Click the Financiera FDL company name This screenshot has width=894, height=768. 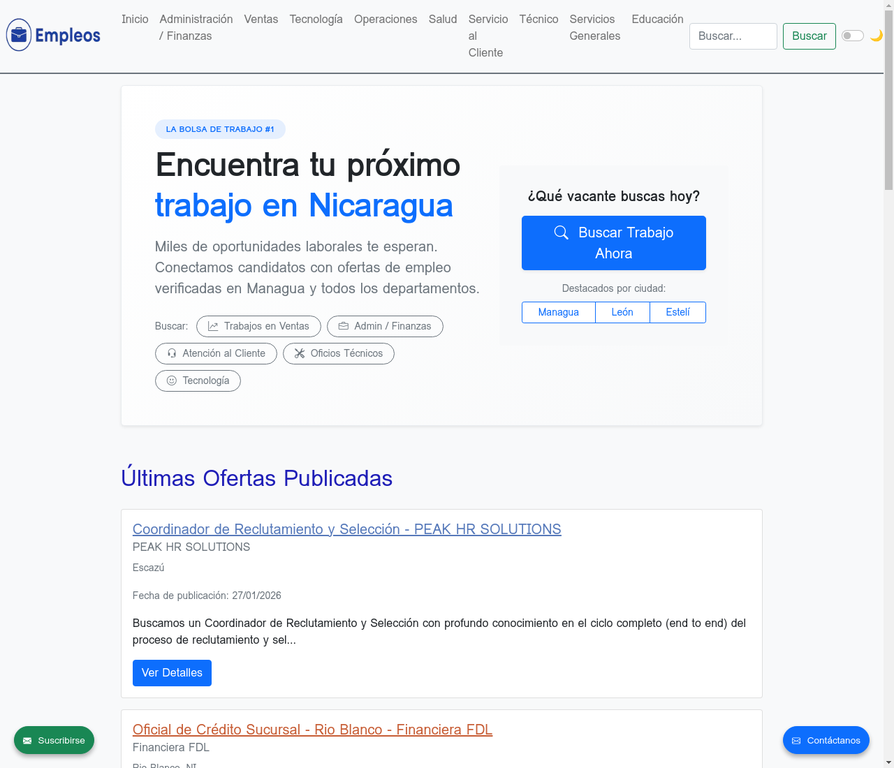pyautogui.click(x=170, y=747)
